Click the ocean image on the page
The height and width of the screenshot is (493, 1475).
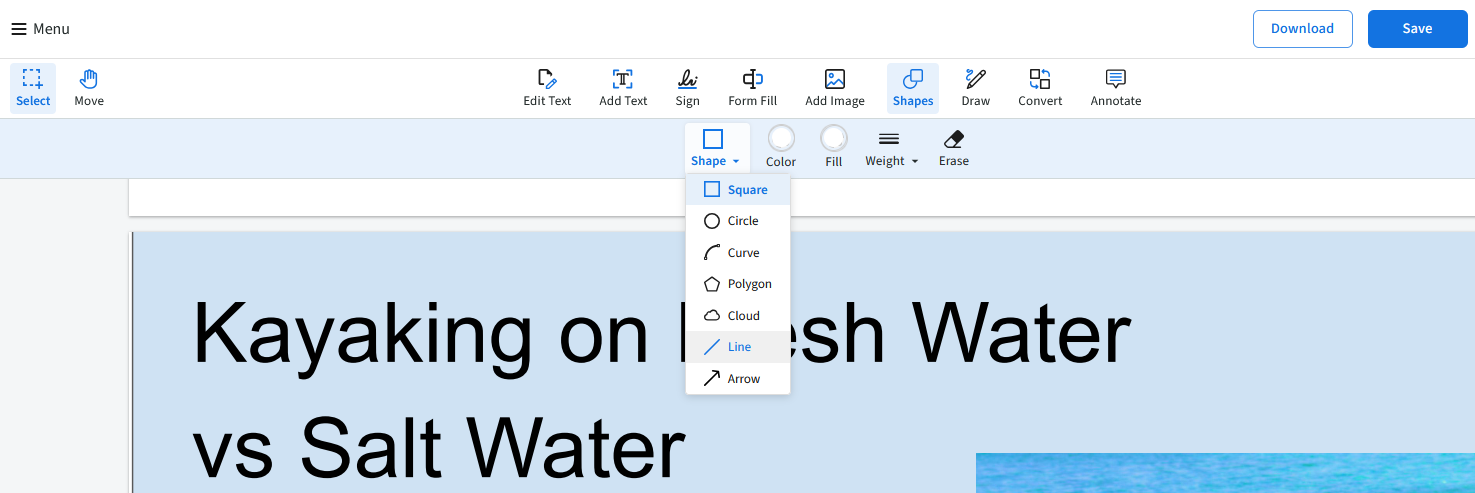(1225, 473)
